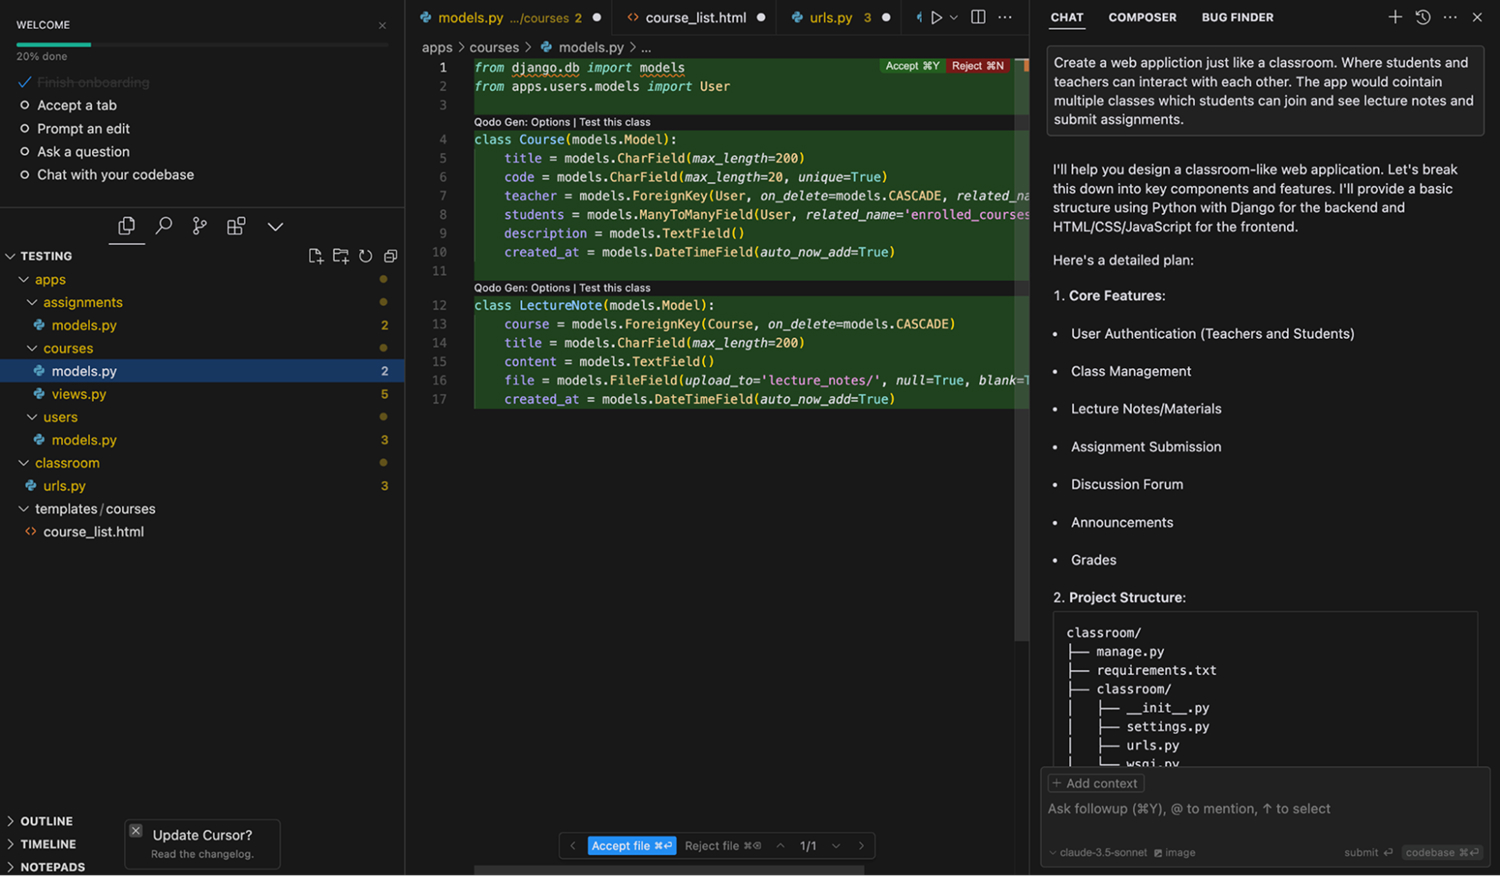Image resolution: width=1500 pixels, height=876 pixels.
Task: Click the Add context button
Action: click(x=1095, y=783)
